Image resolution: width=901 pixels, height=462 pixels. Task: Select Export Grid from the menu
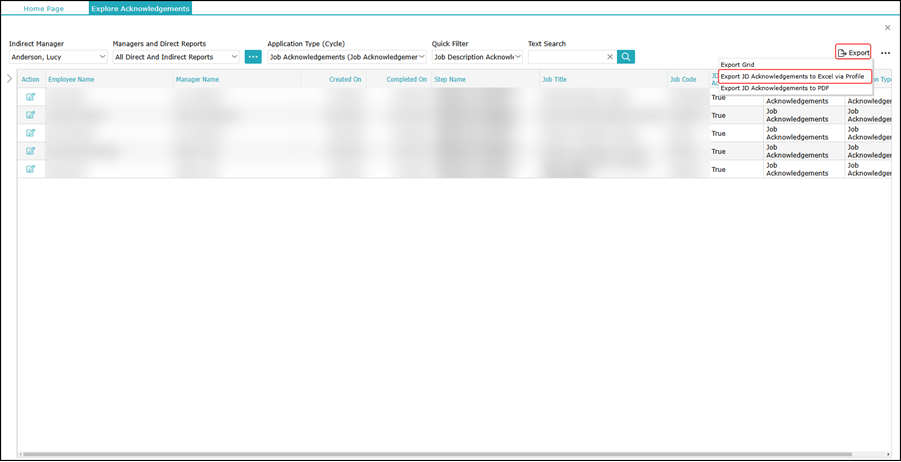(x=738, y=64)
